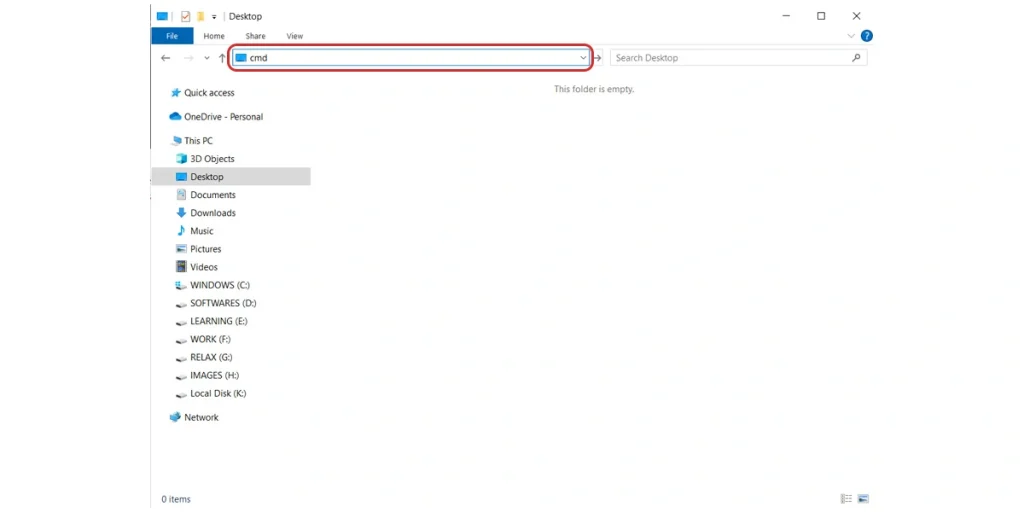The image size is (1024, 512).
Task: Open the File ribbon tab
Action: [172, 36]
